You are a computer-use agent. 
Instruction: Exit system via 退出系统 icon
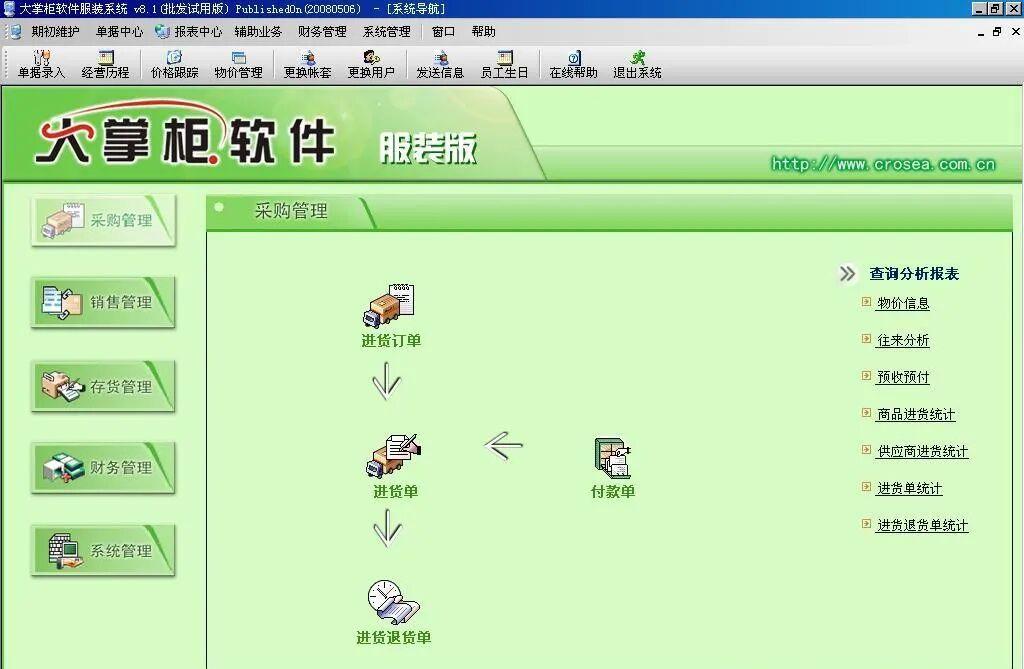tap(635, 63)
